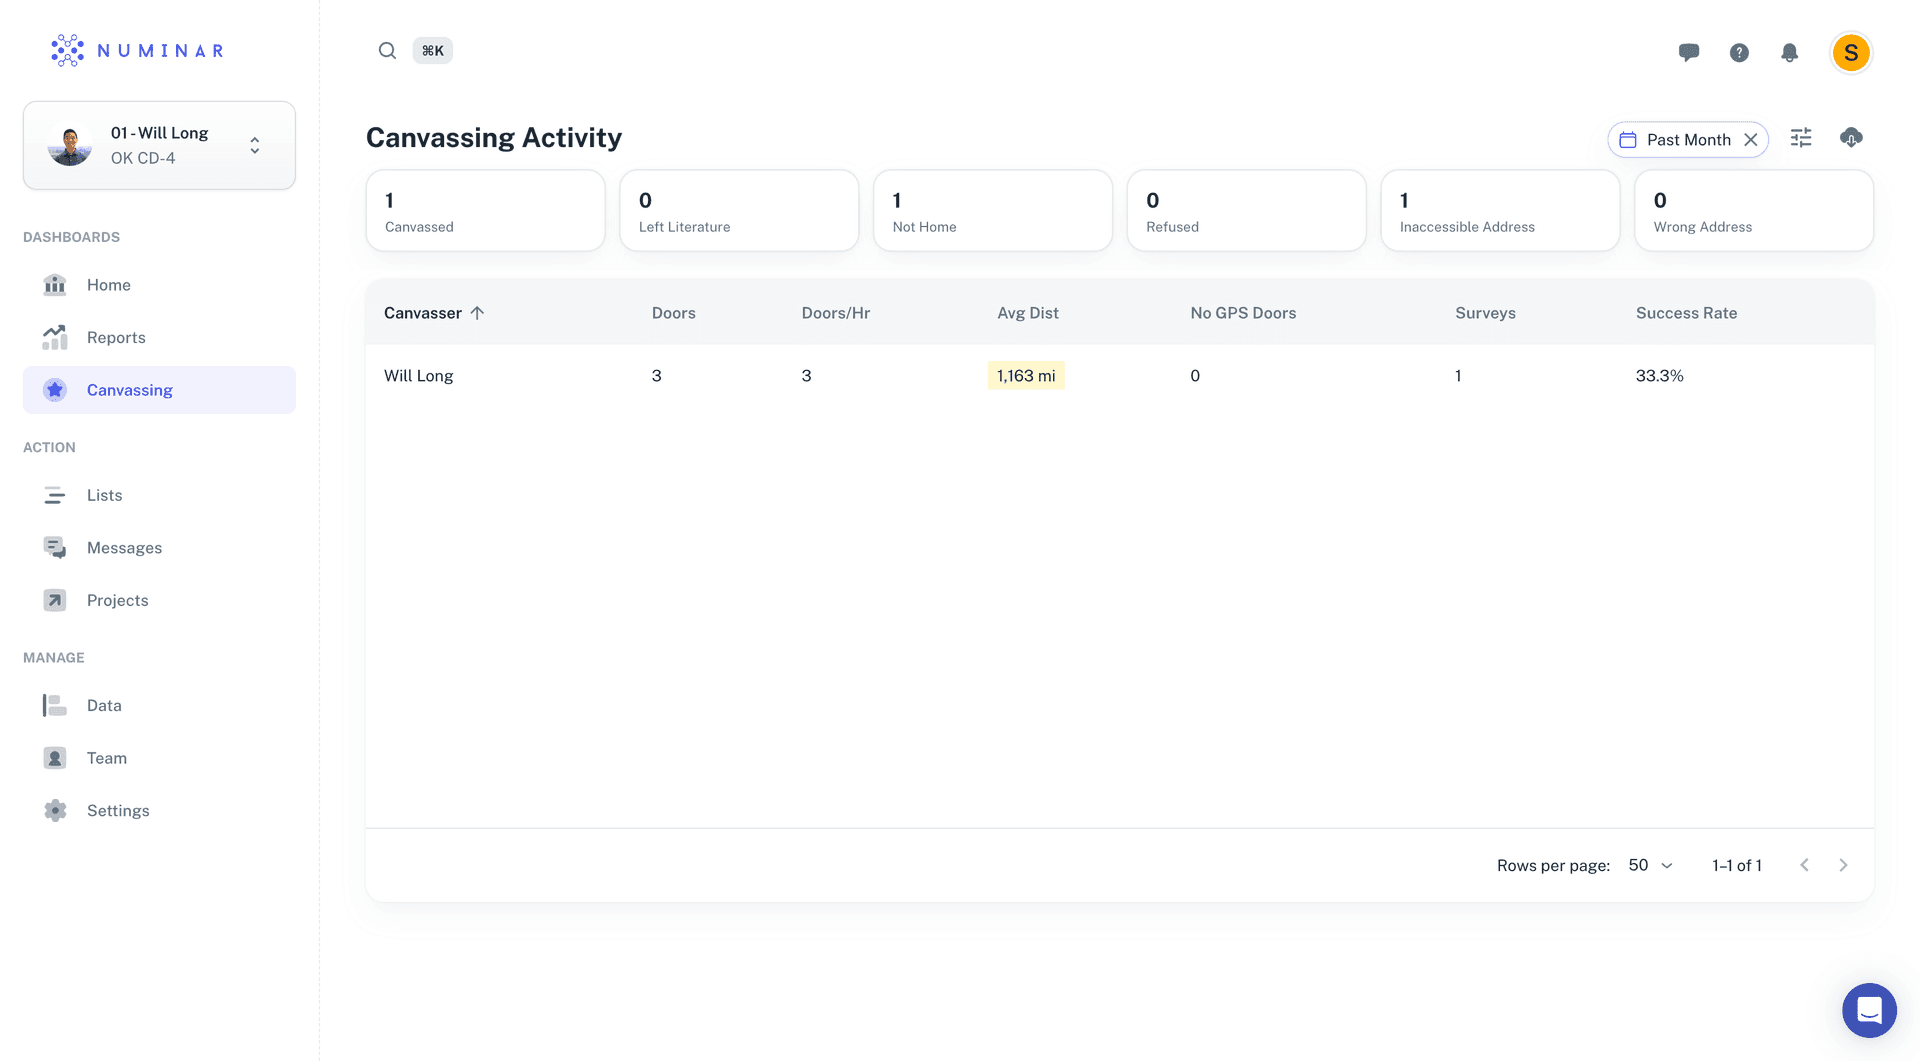This screenshot has width=1920, height=1061.
Task: Click the '1–1 of 1' pagination text
Action: coord(1737,865)
